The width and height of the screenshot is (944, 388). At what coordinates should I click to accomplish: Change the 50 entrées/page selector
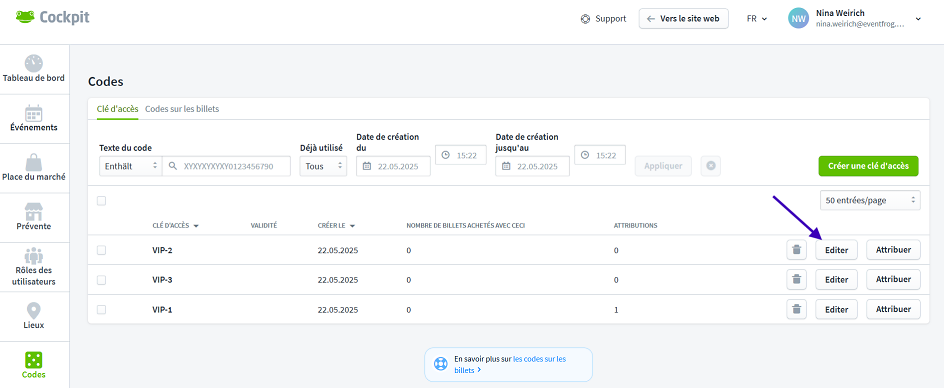point(870,200)
